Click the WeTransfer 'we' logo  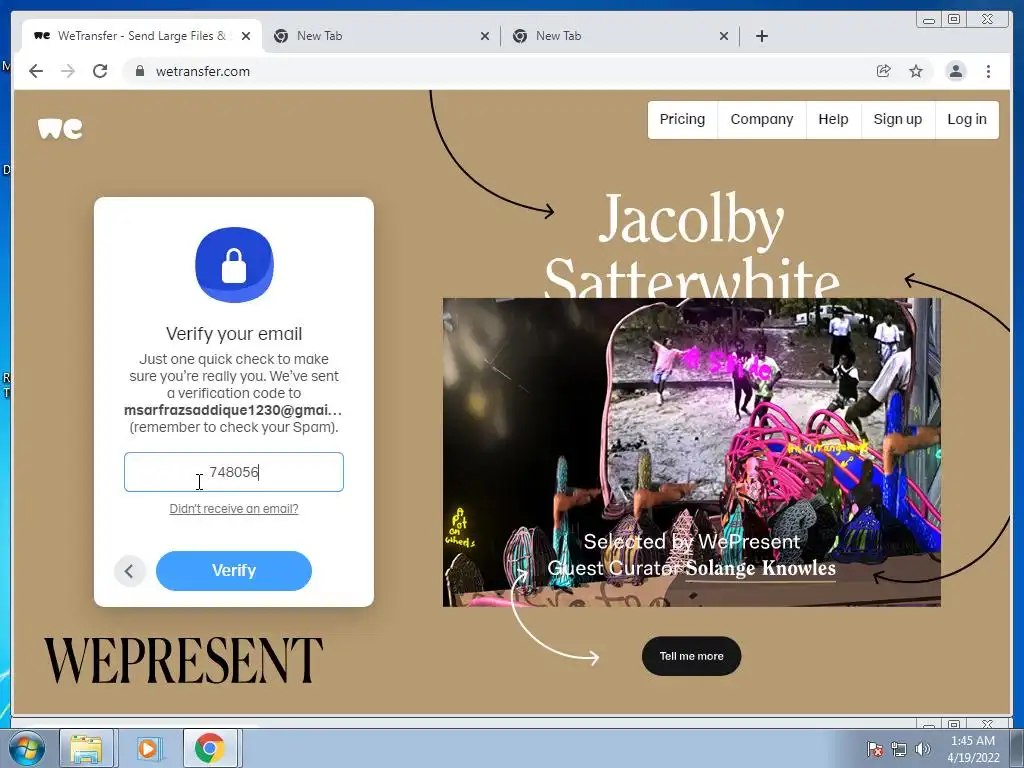60,128
